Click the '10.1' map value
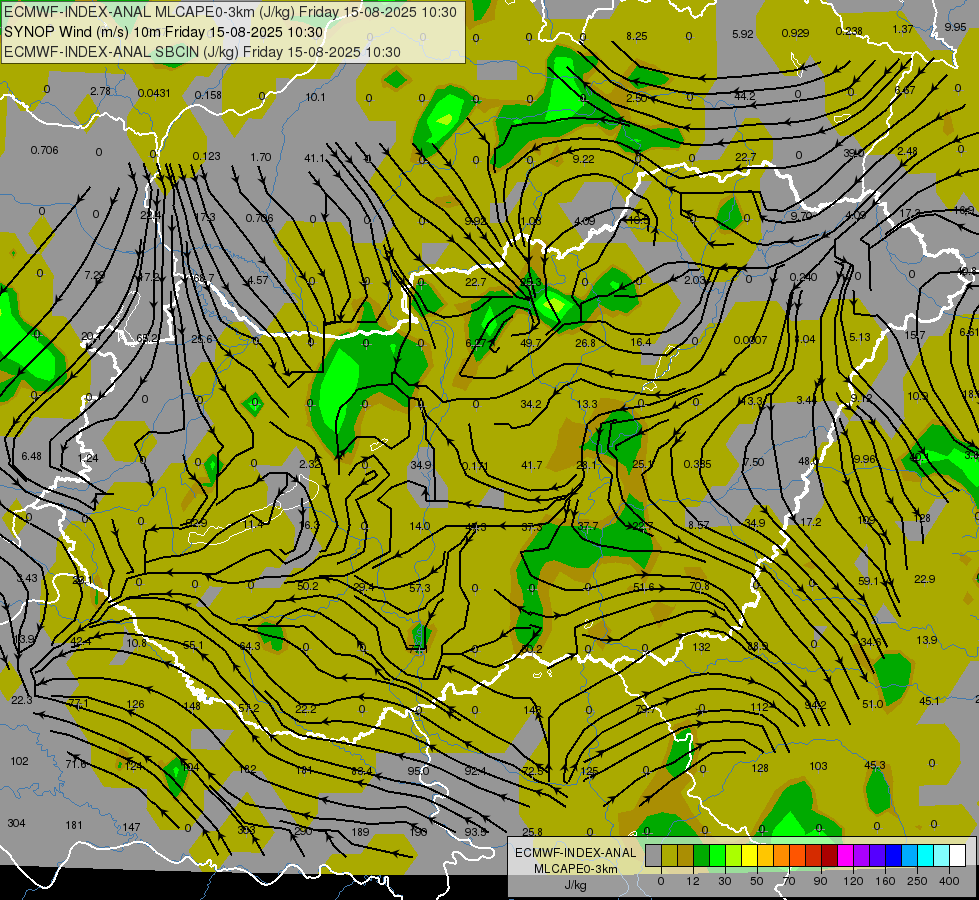 (x=315, y=97)
